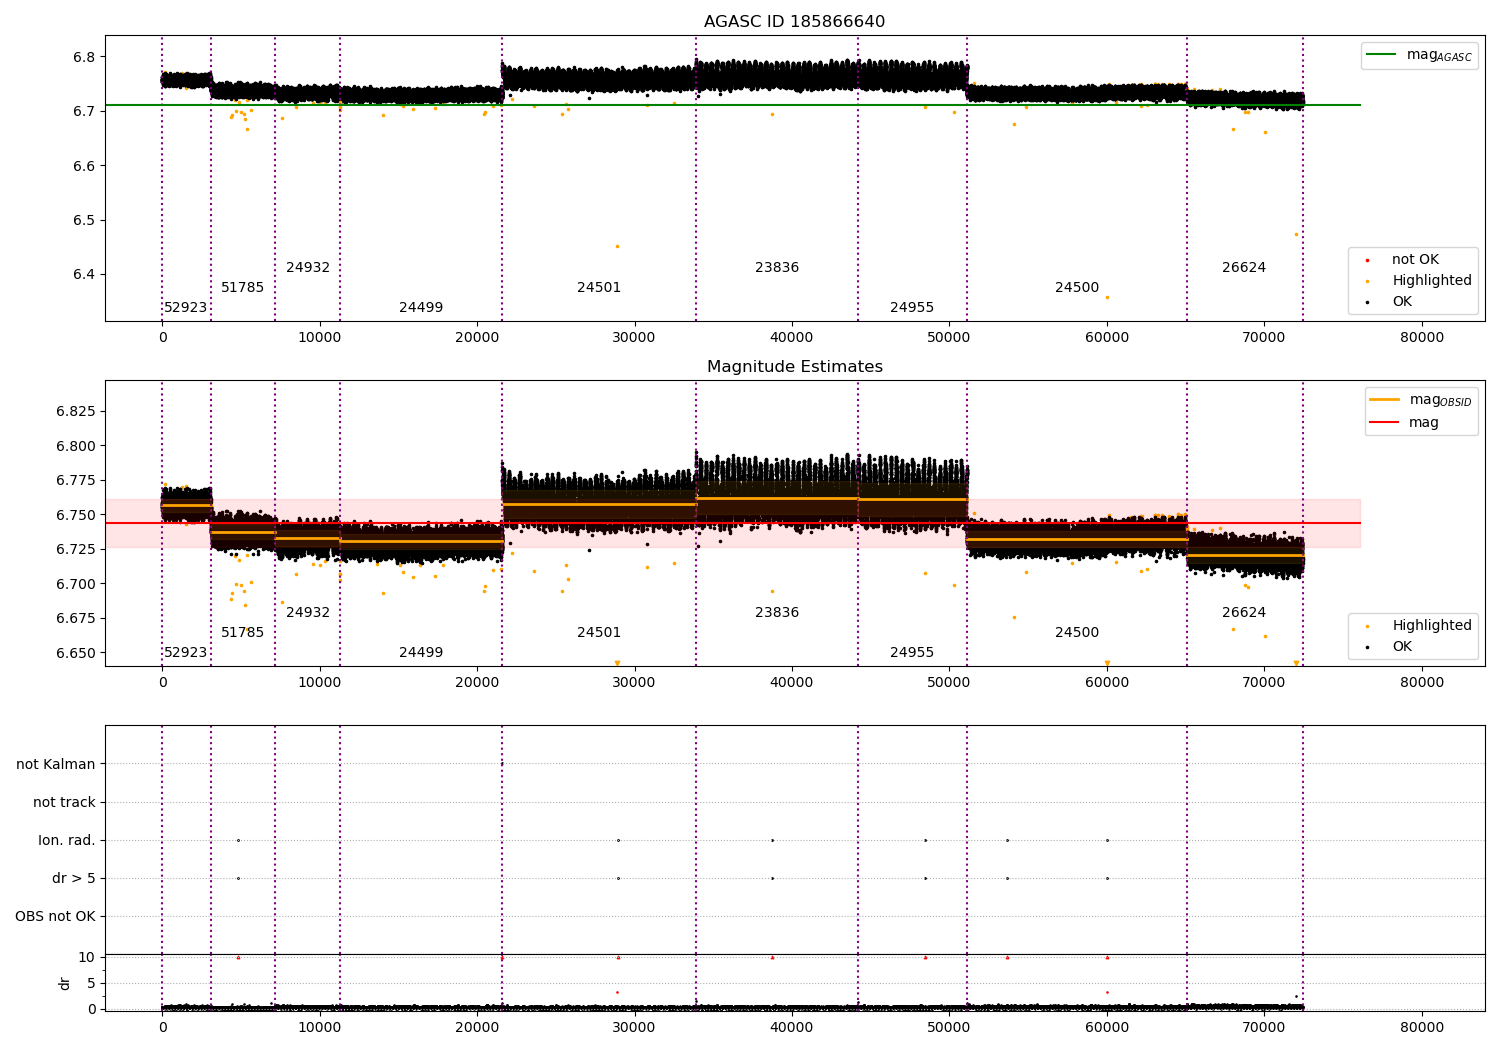1500x1050 pixels.
Task: Click obsid label 26624 in Magnitude Estimates plot
Action: tap(1244, 612)
